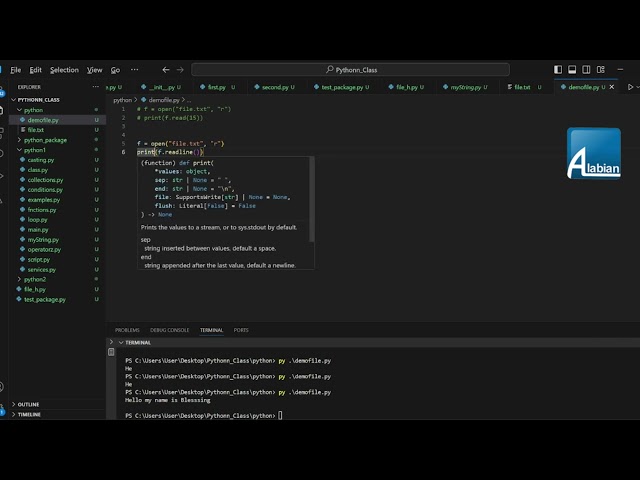Screen dimensions: 640x480
Task: Expand the TIMELINE section
Action: [29, 414]
